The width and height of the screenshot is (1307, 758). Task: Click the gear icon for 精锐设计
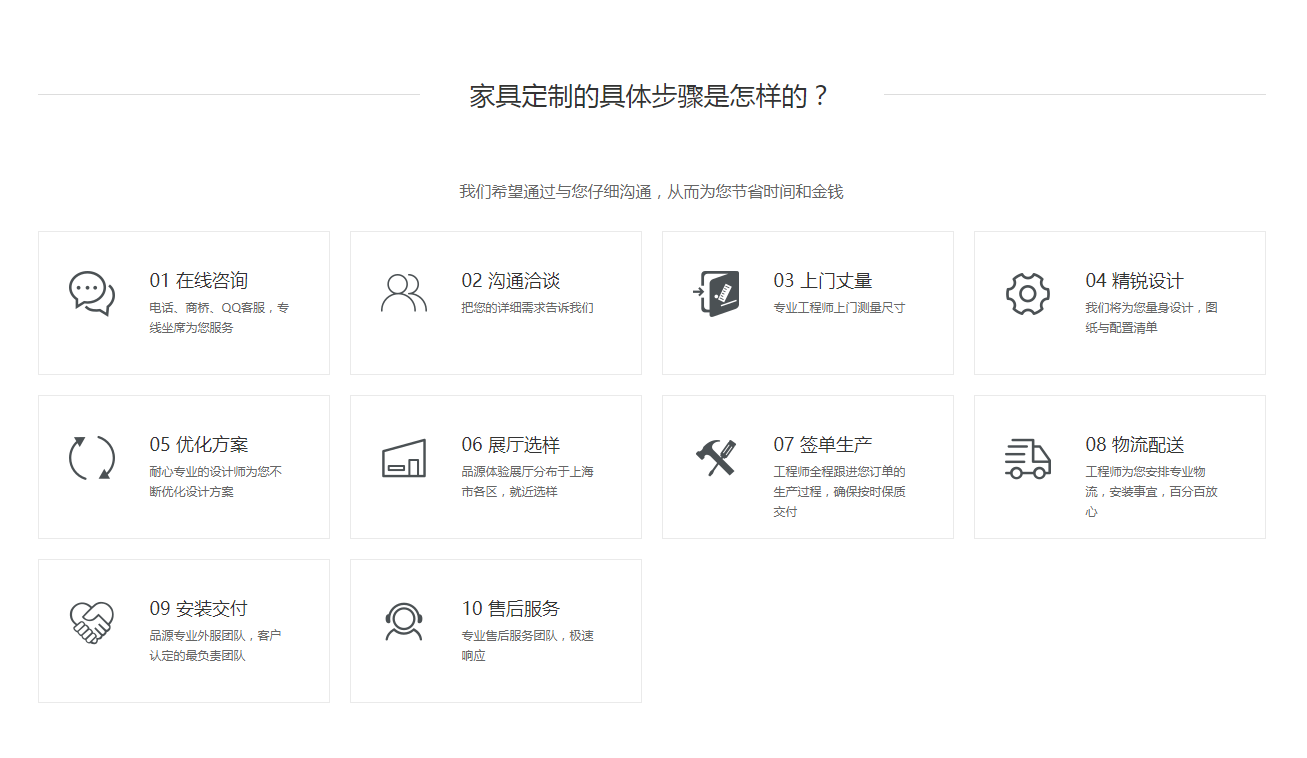[1028, 294]
